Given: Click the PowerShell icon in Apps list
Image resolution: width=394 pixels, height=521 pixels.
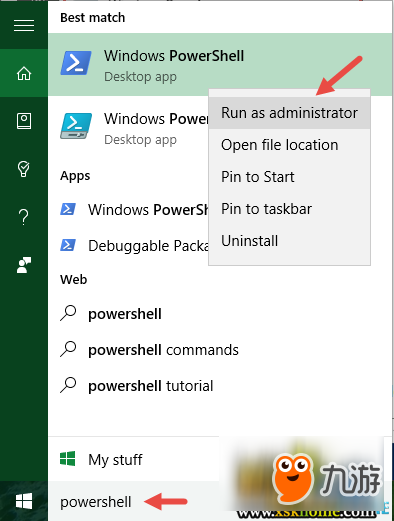Looking at the screenshot, I should point(68,209).
